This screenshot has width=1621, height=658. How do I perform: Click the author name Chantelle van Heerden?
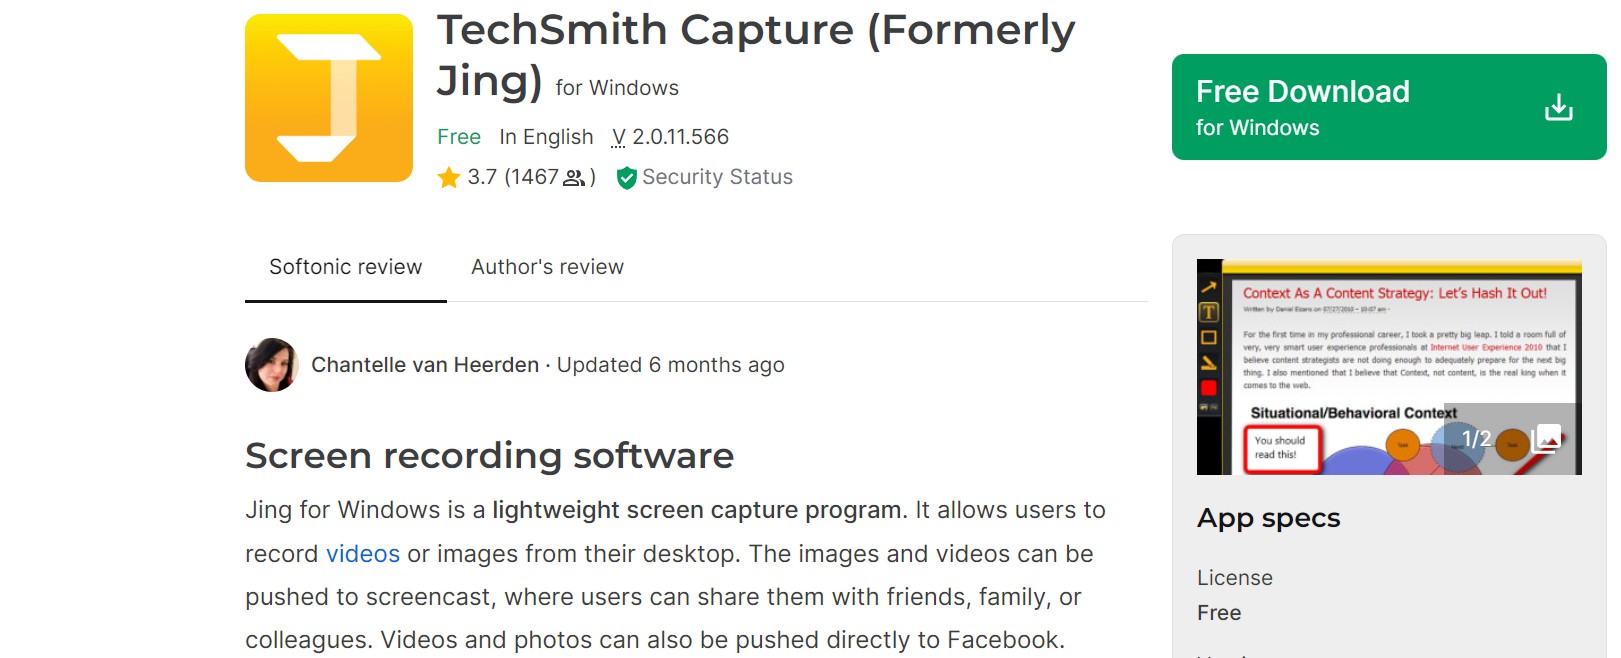(425, 365)
